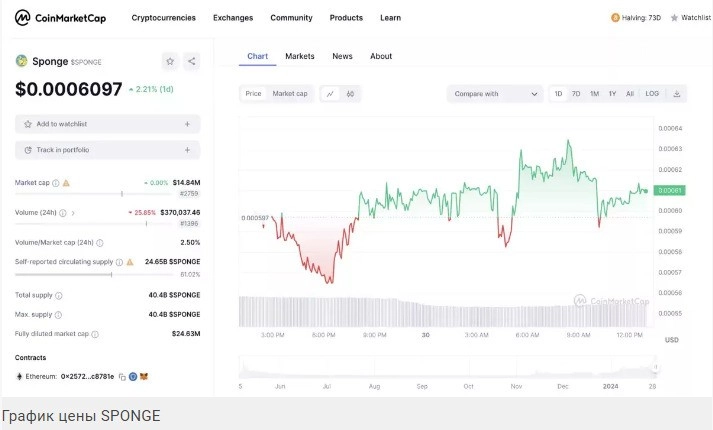Screen dimensions: 713x430
Task: Enable LOG scale on chart
Action: [x=652, y=94]
